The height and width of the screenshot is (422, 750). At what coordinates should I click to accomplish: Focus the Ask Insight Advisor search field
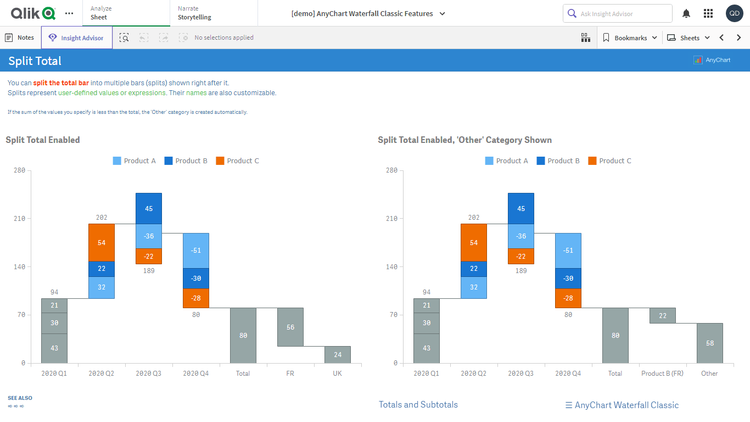point(616,13)
